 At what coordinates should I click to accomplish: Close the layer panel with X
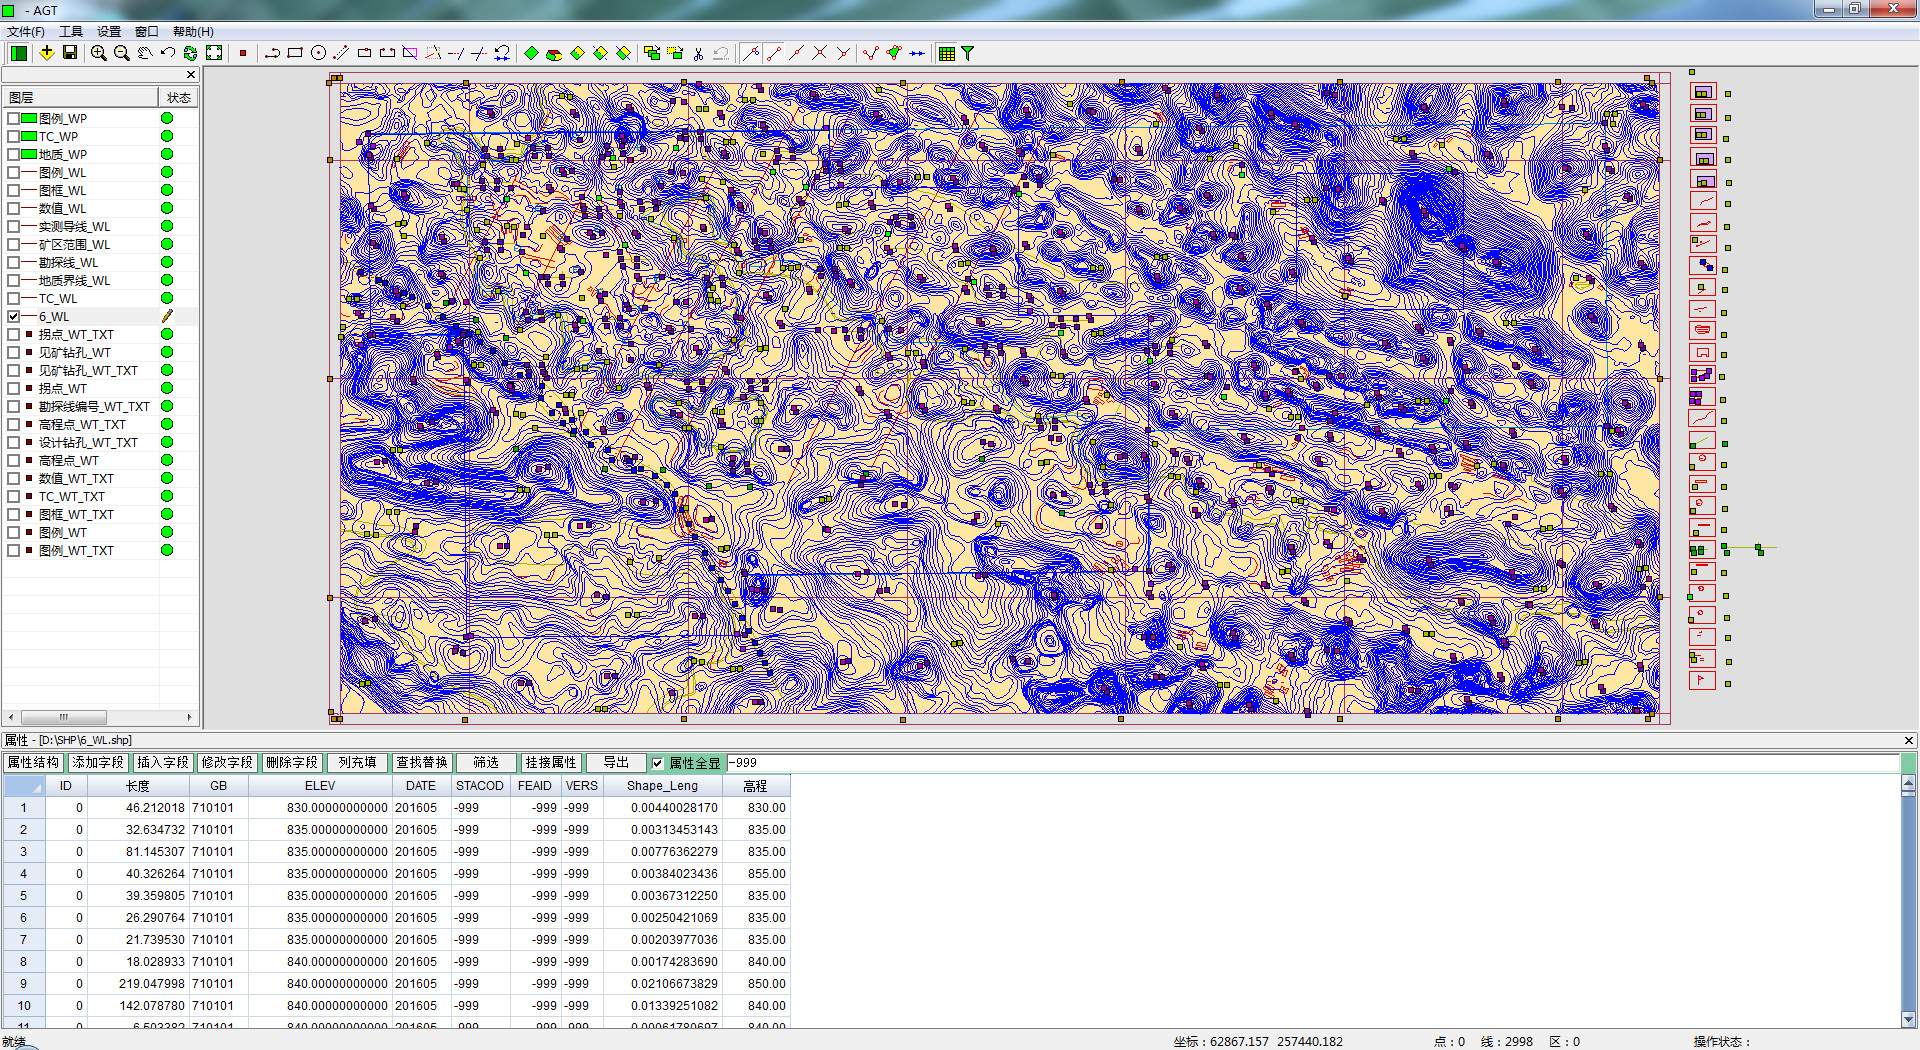[x=191, y=75]
